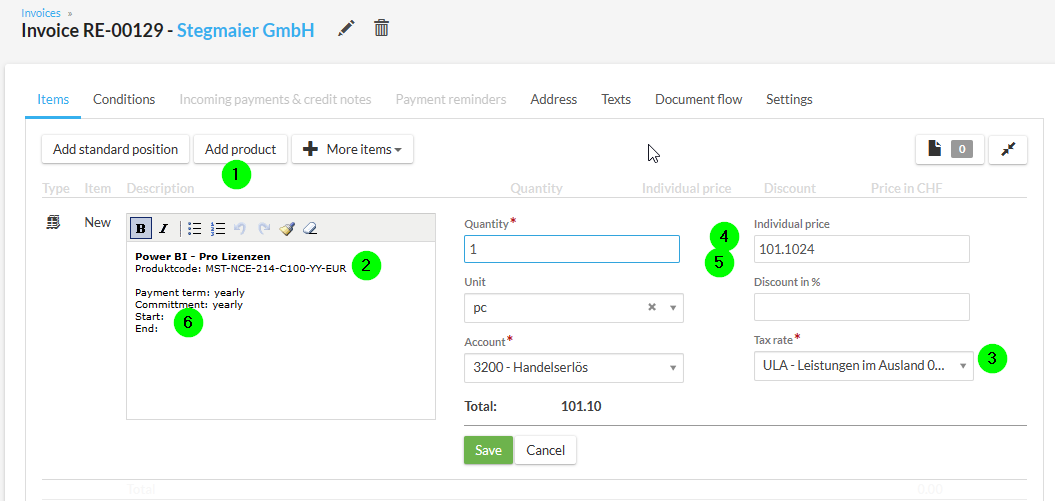Open the Texts tab
Viewport: 1055px width, 501px height.
click(616, 100)
